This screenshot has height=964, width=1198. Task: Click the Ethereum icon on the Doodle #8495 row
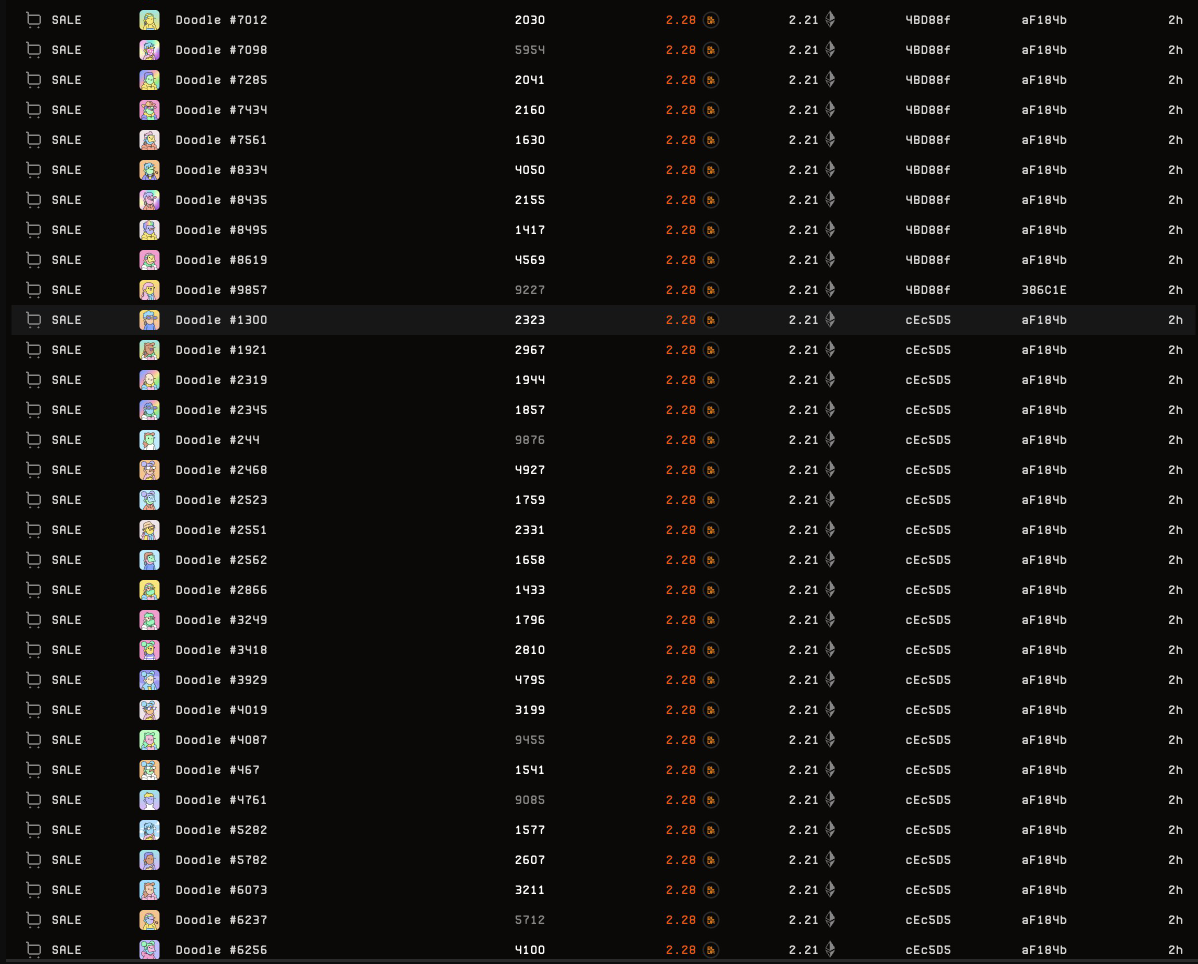(831, 230)
